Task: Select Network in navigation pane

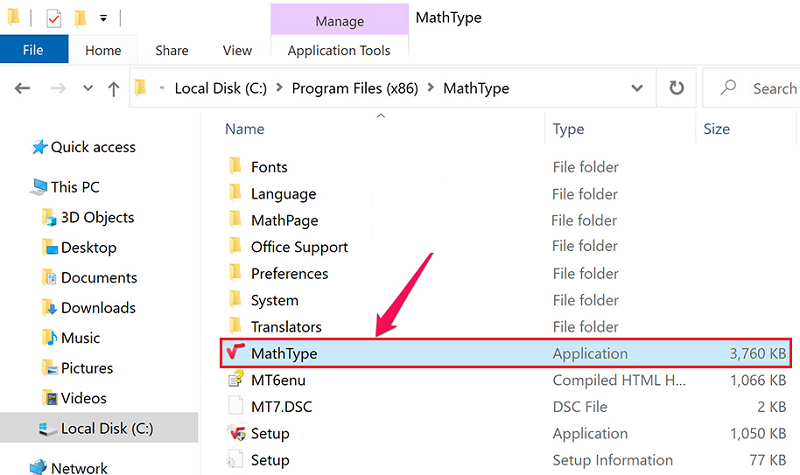Action: pyautogui.click(x=68, y=467)
